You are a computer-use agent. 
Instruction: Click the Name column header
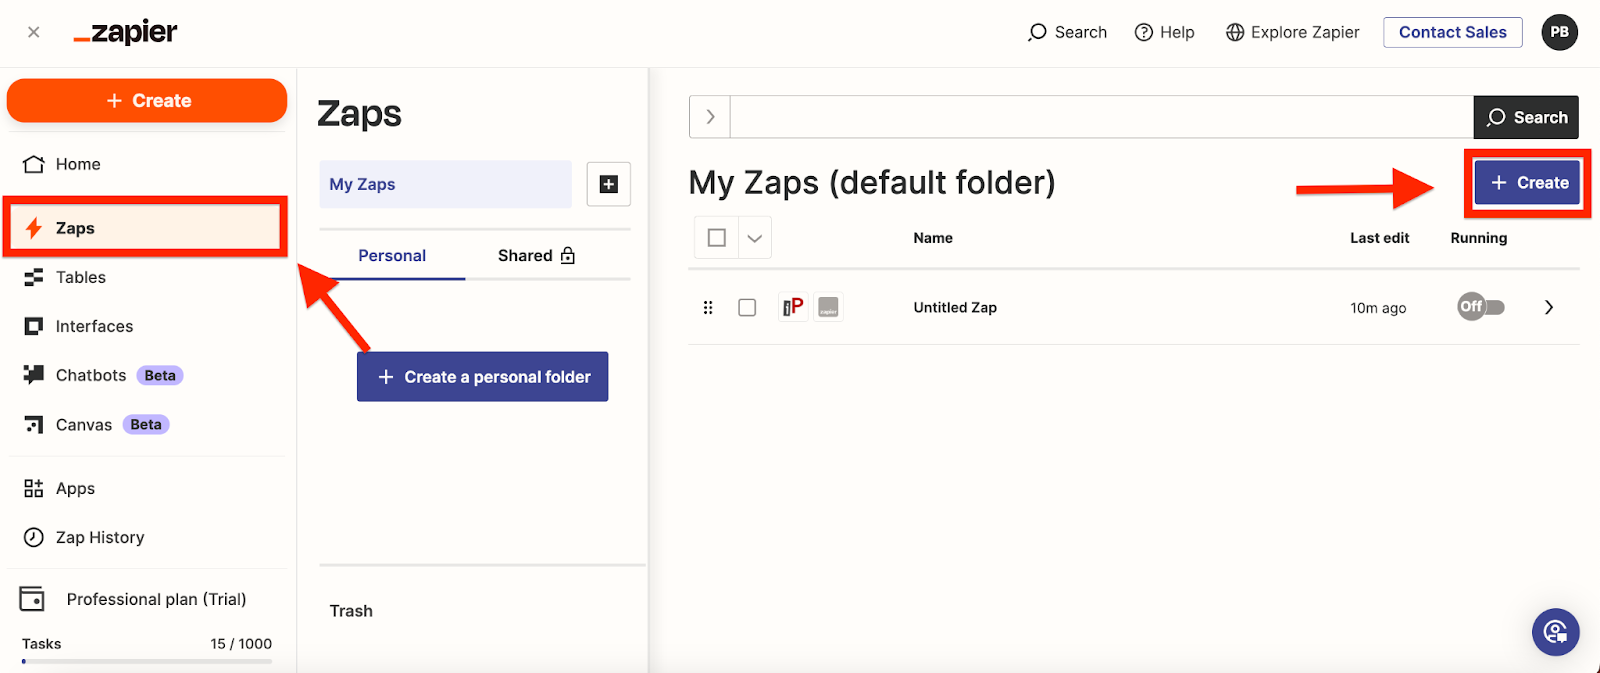933,238
